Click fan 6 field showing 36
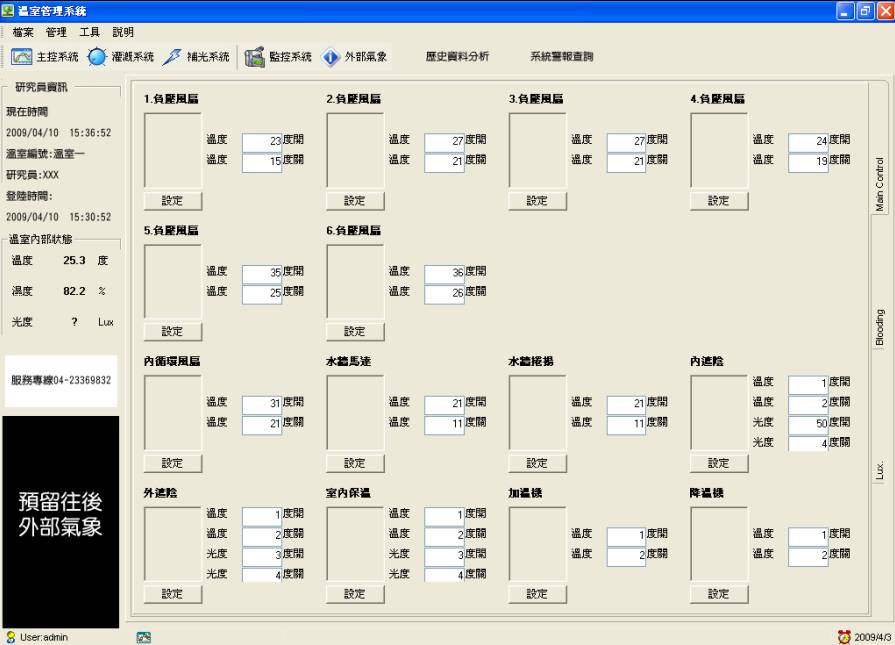This screenshot has width=895, height=645. [445, 274]
